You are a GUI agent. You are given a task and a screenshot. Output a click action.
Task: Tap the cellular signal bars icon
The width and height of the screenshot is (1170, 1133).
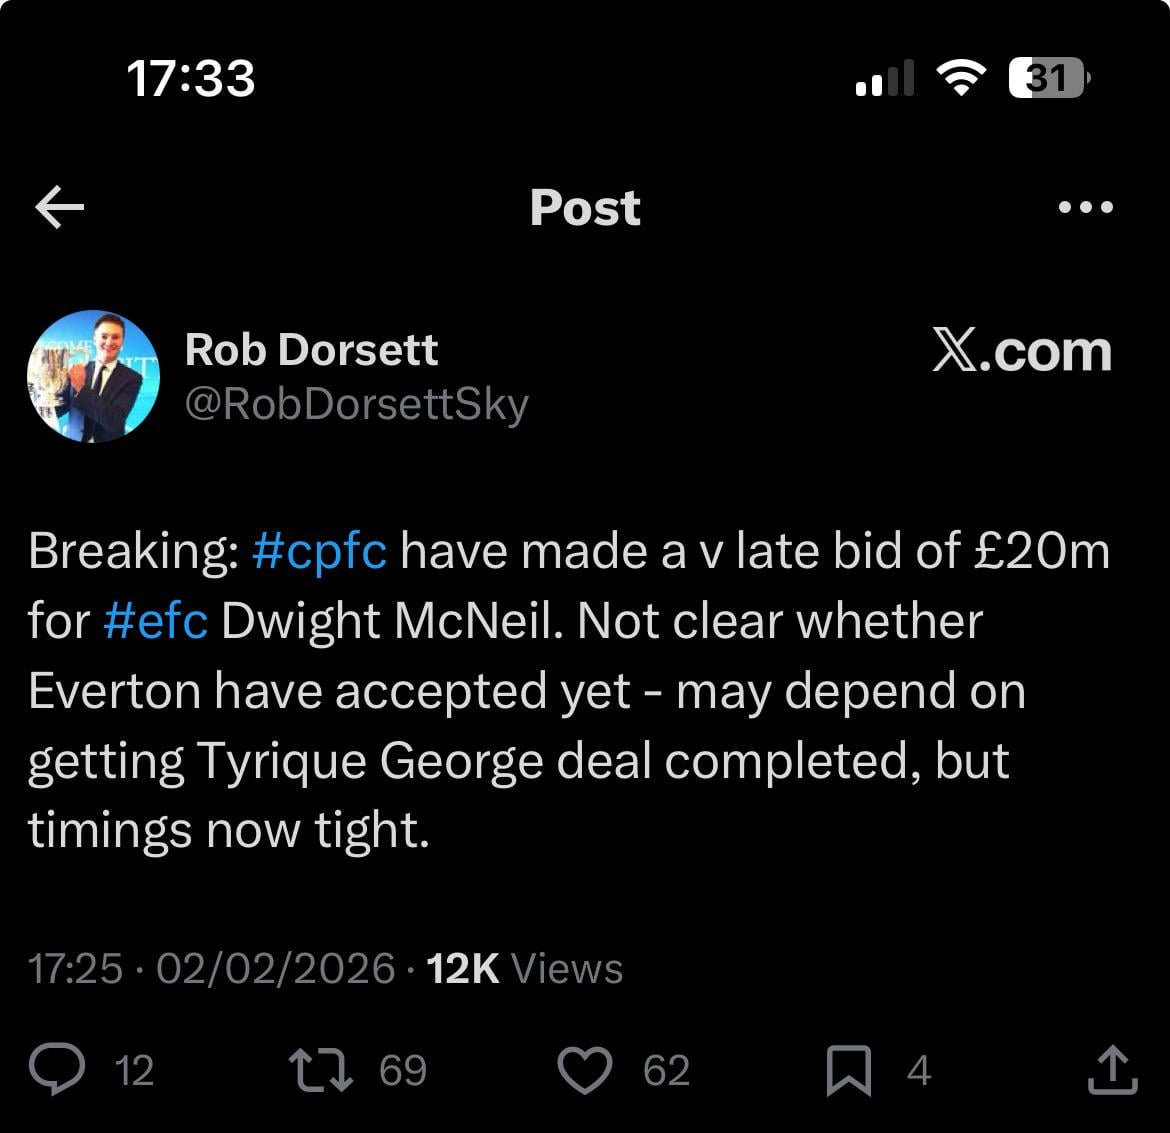pos(885,78)
